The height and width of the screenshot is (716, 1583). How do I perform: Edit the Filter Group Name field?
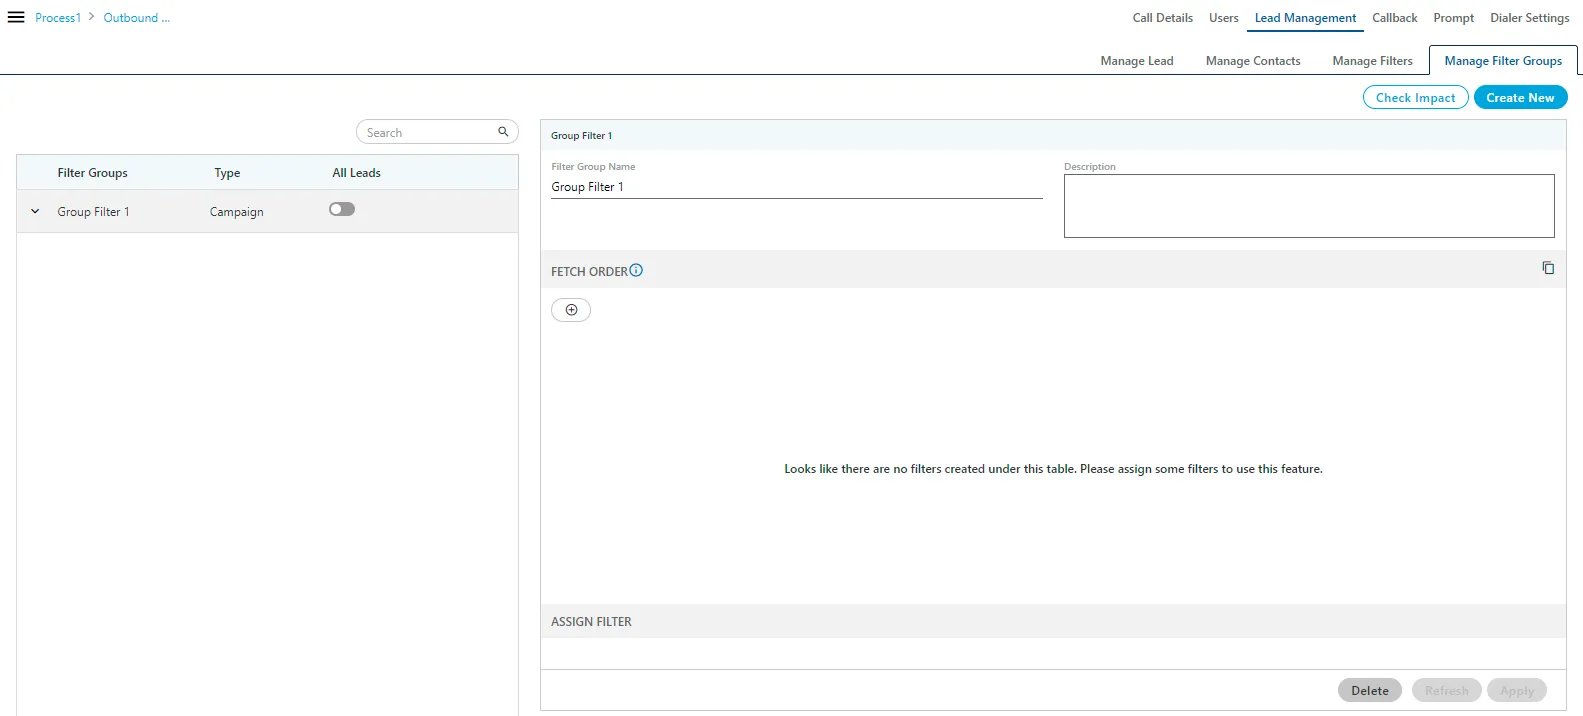796,187
